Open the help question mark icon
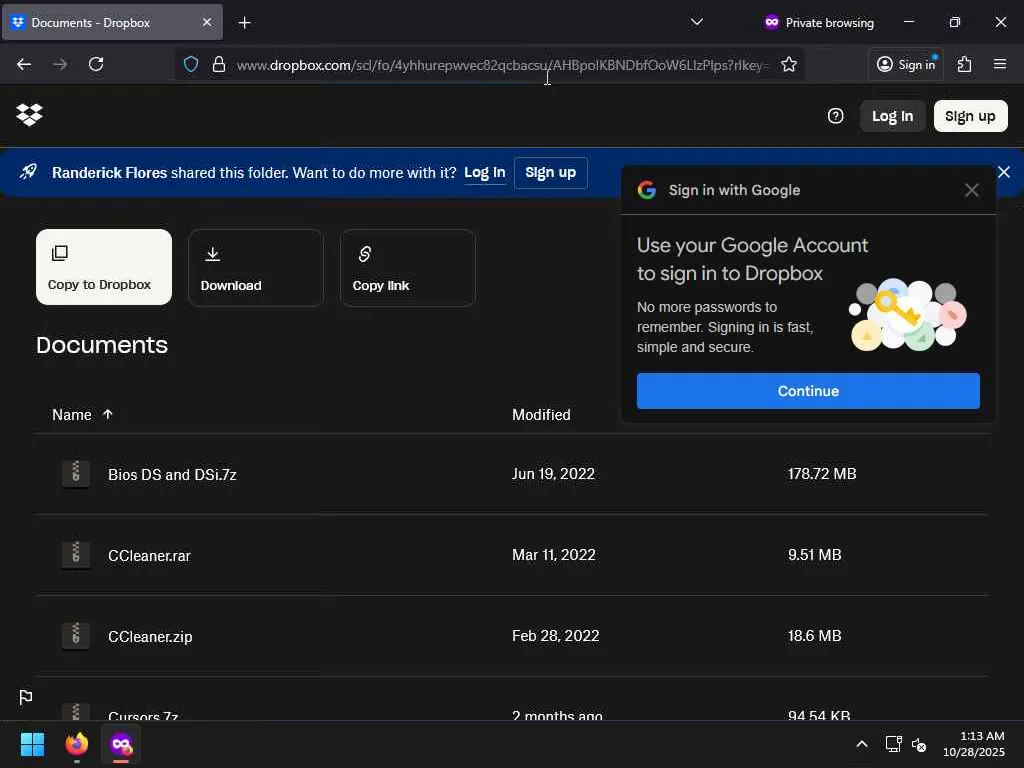This screenshot has height=768, width=1024. tap(835, 116)
